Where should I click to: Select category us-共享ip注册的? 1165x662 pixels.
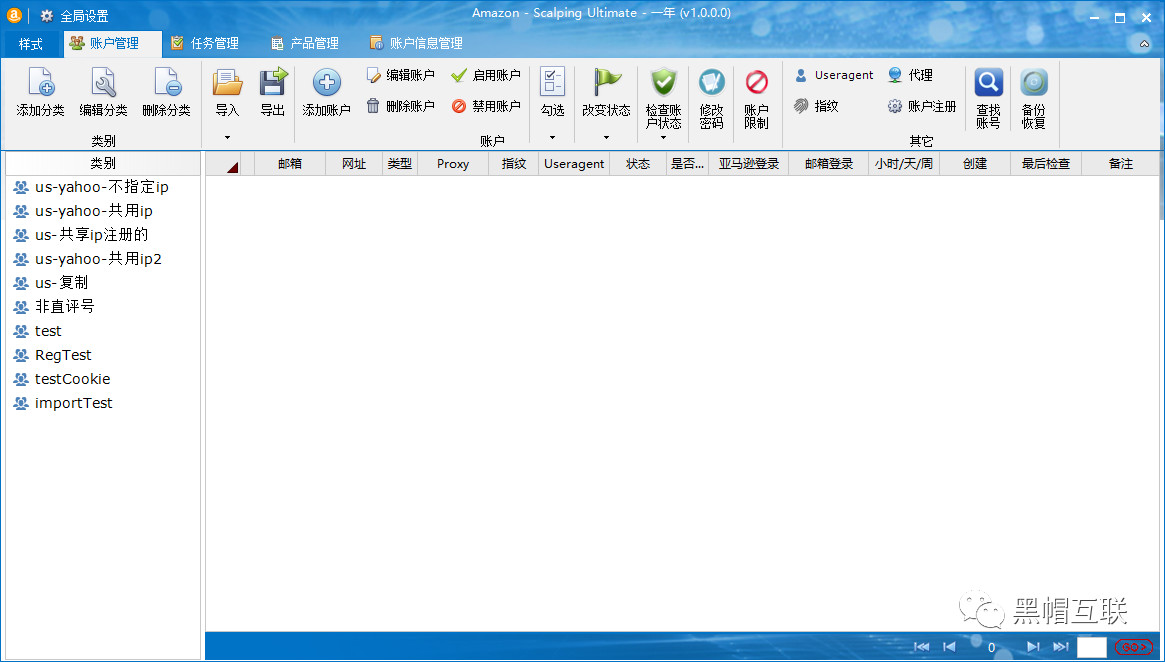point(103,235)
